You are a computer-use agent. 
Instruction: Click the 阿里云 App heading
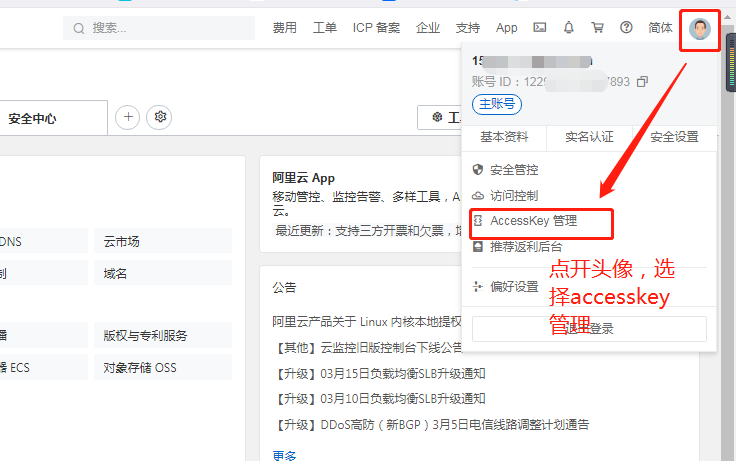point(303,178)
